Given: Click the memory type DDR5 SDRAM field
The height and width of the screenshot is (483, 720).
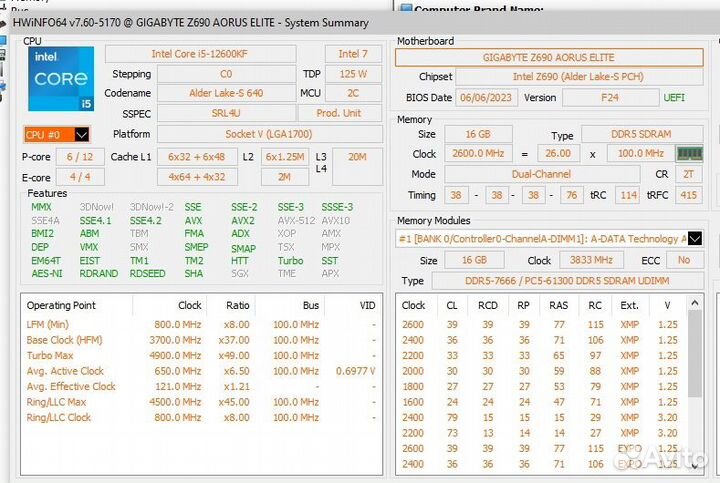Looking at the screenshot, I should (x=641, y=134).
